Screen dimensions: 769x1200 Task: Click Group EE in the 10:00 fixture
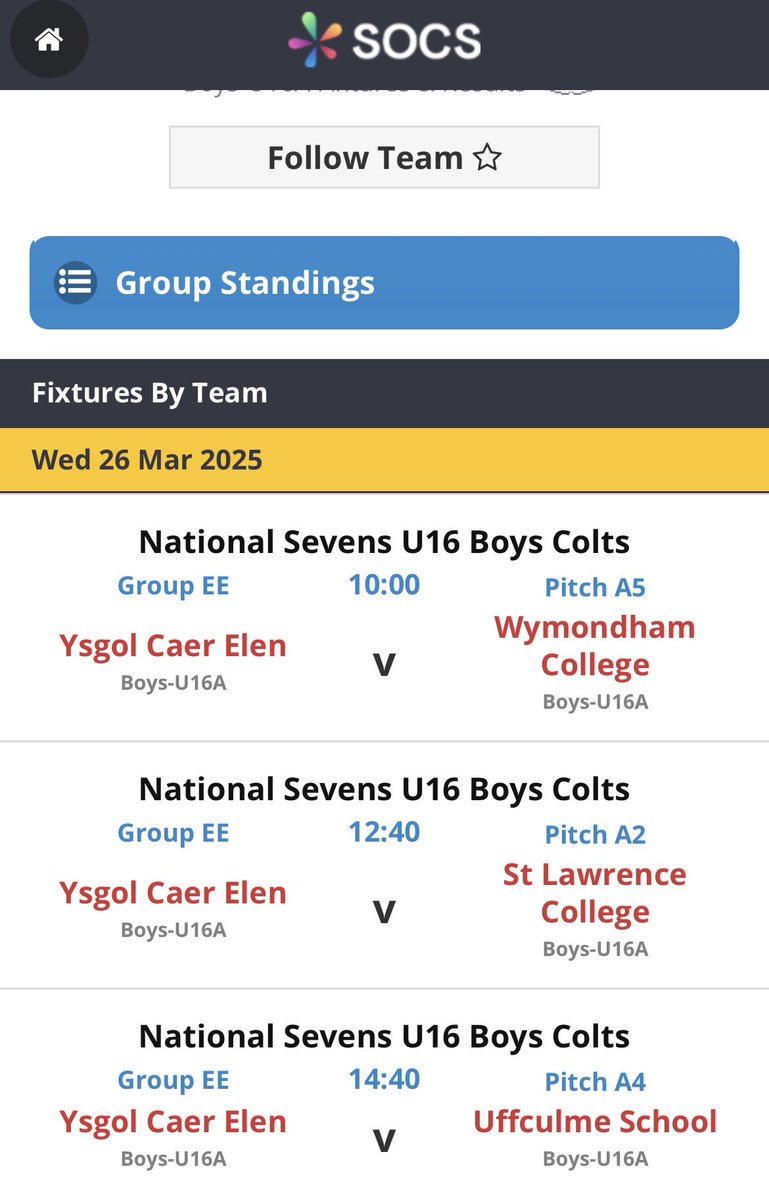[173, 586]
